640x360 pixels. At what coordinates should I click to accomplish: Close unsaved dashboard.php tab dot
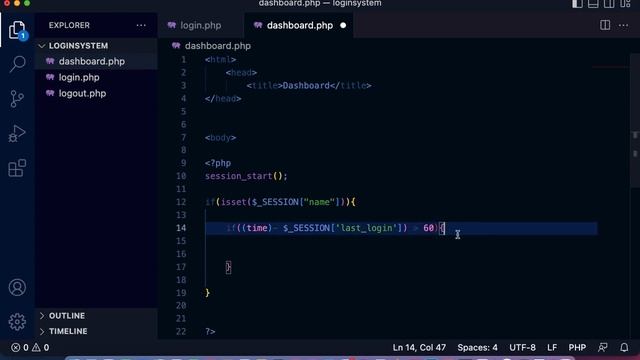click(343, 25)
